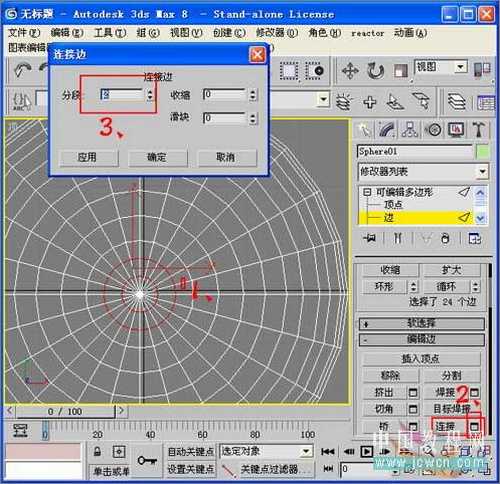Play the animation
The height and width of the screenshot is (484, 500).
[367, 452]
